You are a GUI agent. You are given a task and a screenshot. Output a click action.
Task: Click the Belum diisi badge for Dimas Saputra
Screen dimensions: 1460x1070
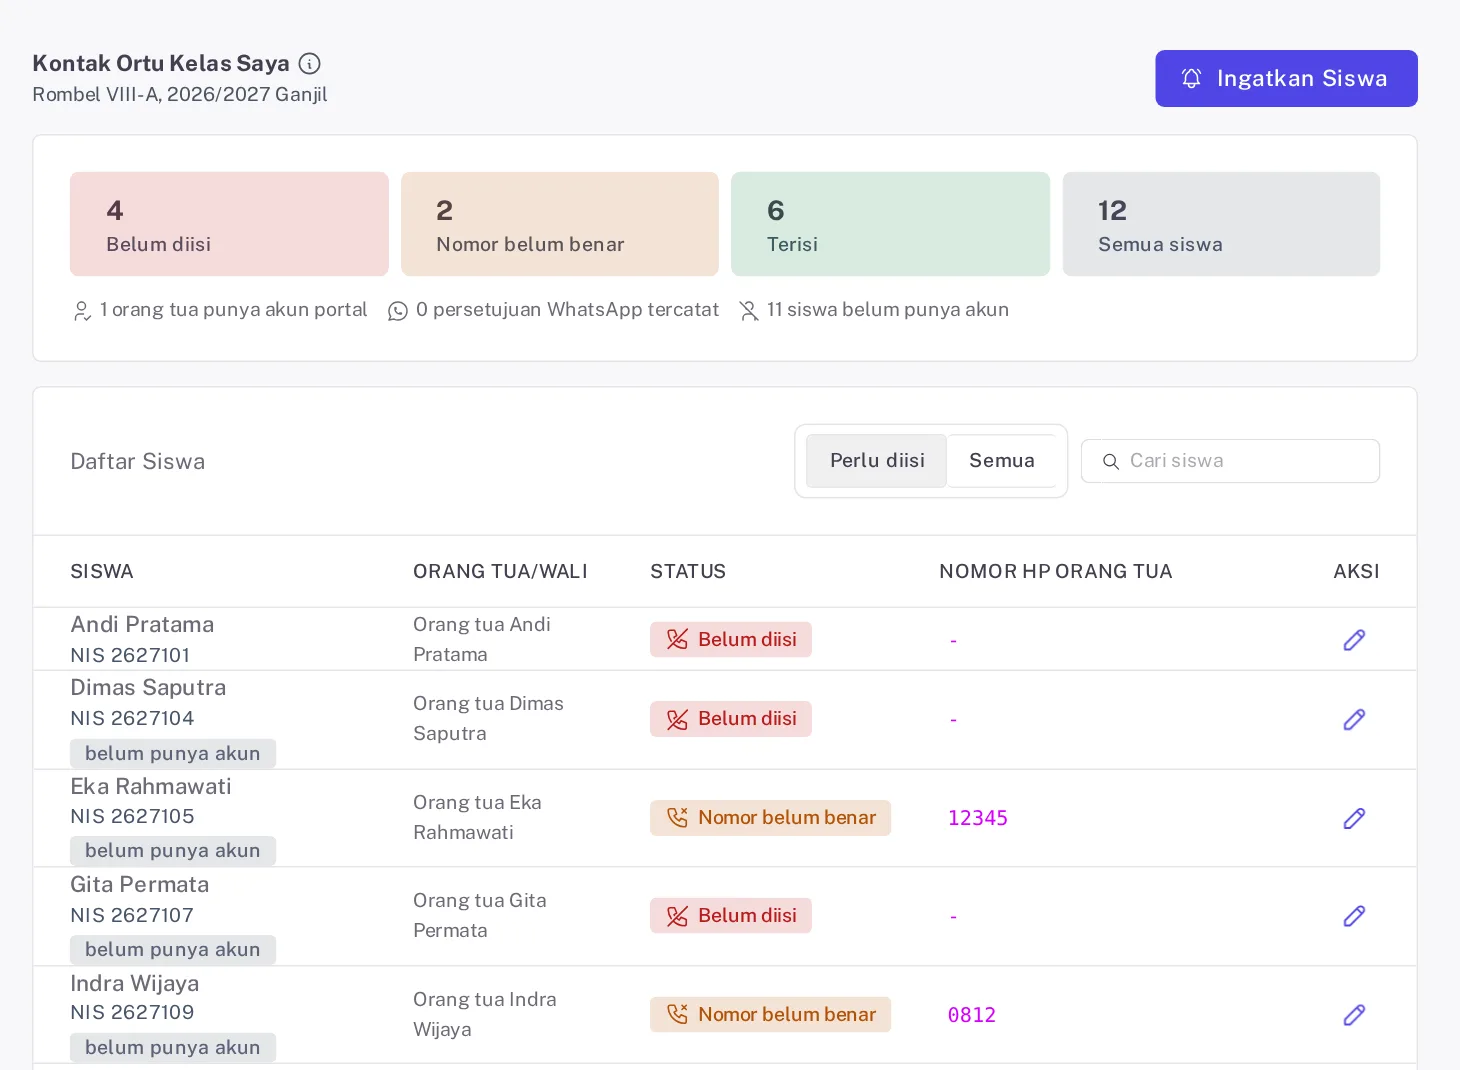pos(731,719)
